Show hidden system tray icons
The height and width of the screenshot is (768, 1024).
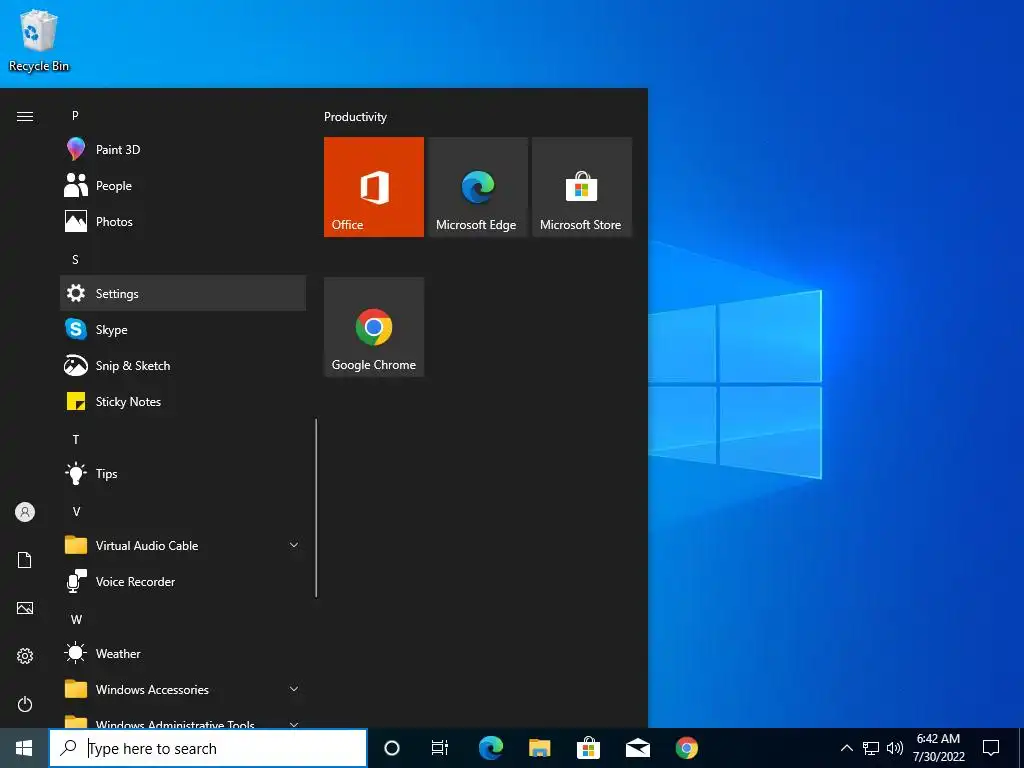tap(846, 748)
